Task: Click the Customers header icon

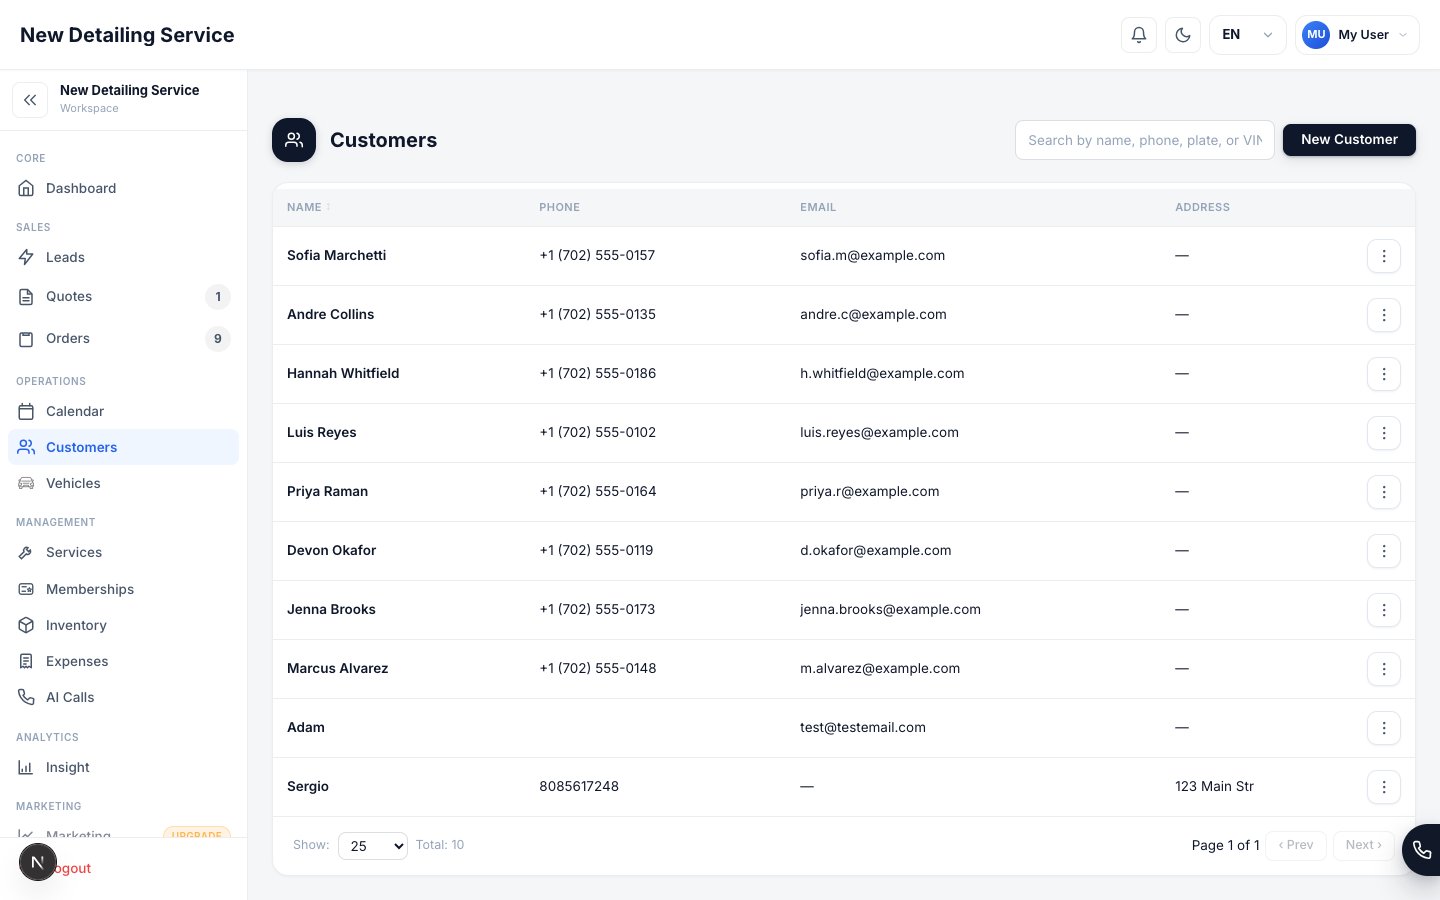Action: (x=294, y=140)
